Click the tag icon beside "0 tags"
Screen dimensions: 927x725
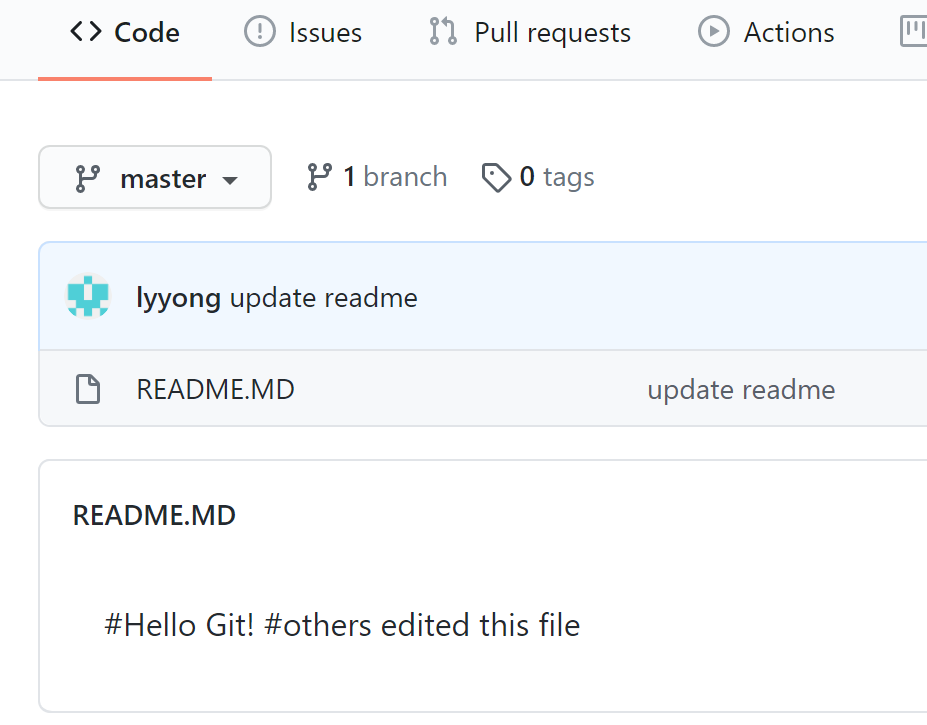point(496,178)
